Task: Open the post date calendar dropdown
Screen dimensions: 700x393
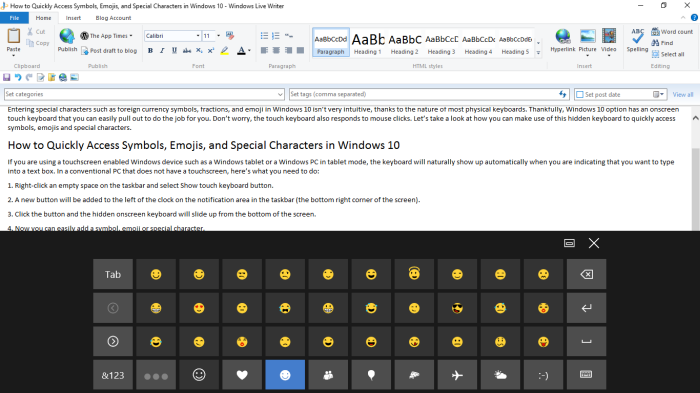Action: [x=659, y=94]
